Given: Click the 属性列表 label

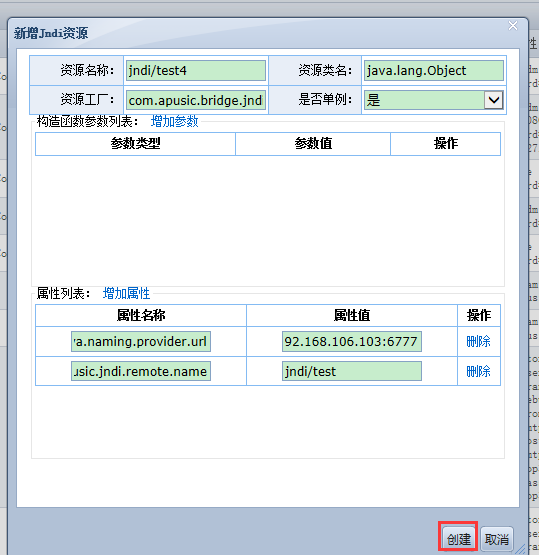Looking at the screenshot, I should click(x=63, y=293).
